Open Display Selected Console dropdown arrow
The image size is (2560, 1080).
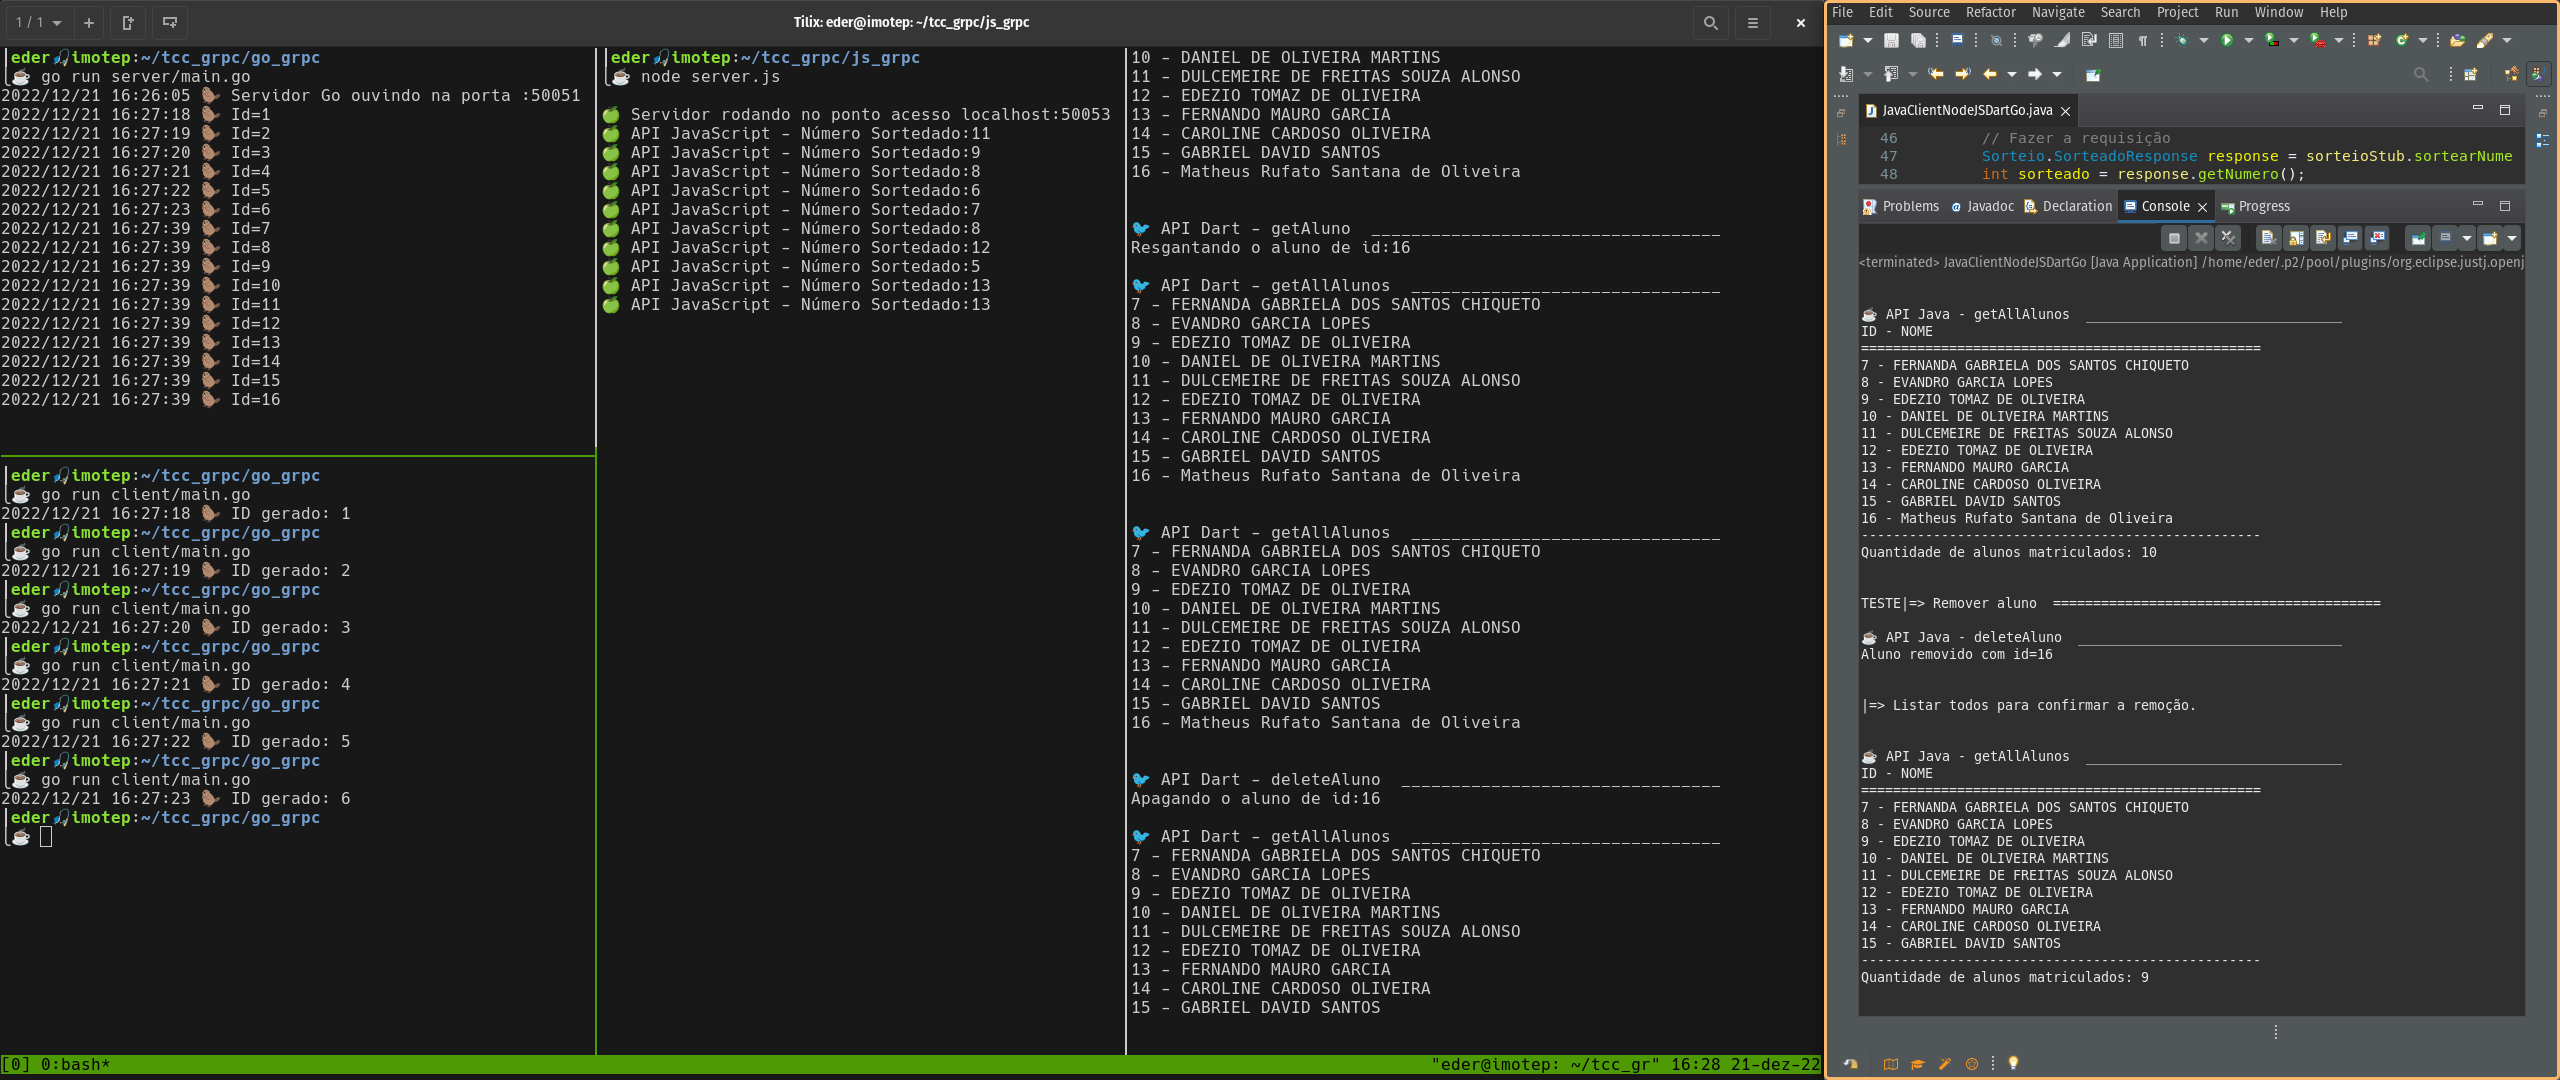[x=2467, y=238]
